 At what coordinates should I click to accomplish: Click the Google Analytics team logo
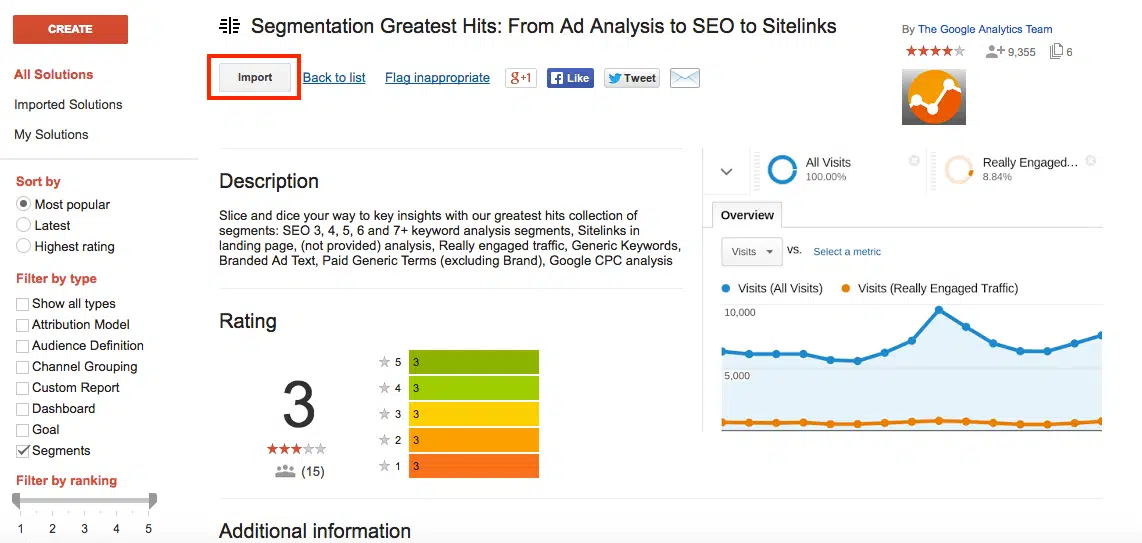click(x=933, y=97)
